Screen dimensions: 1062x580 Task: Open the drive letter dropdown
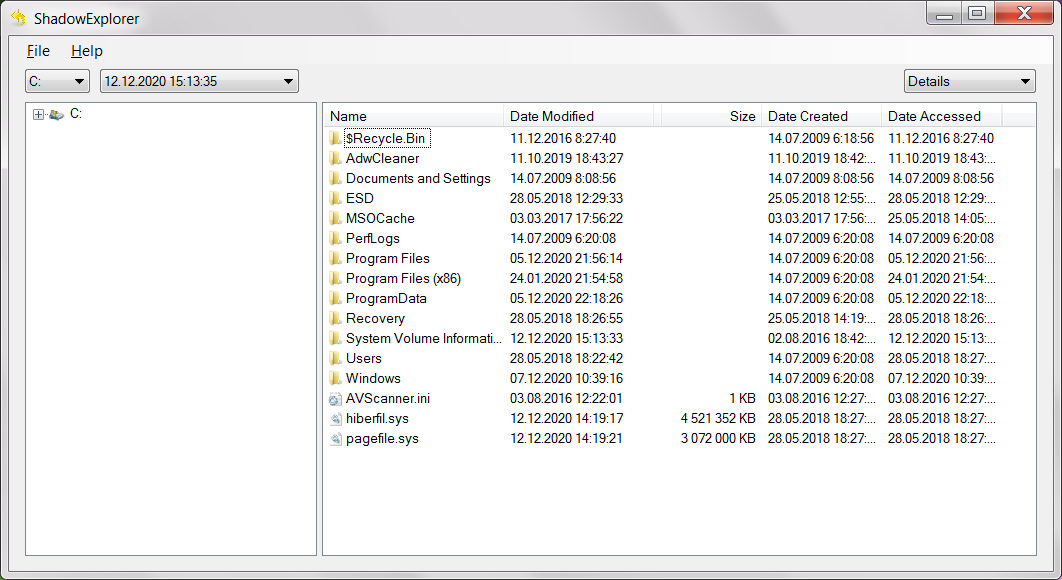(57, 81)
